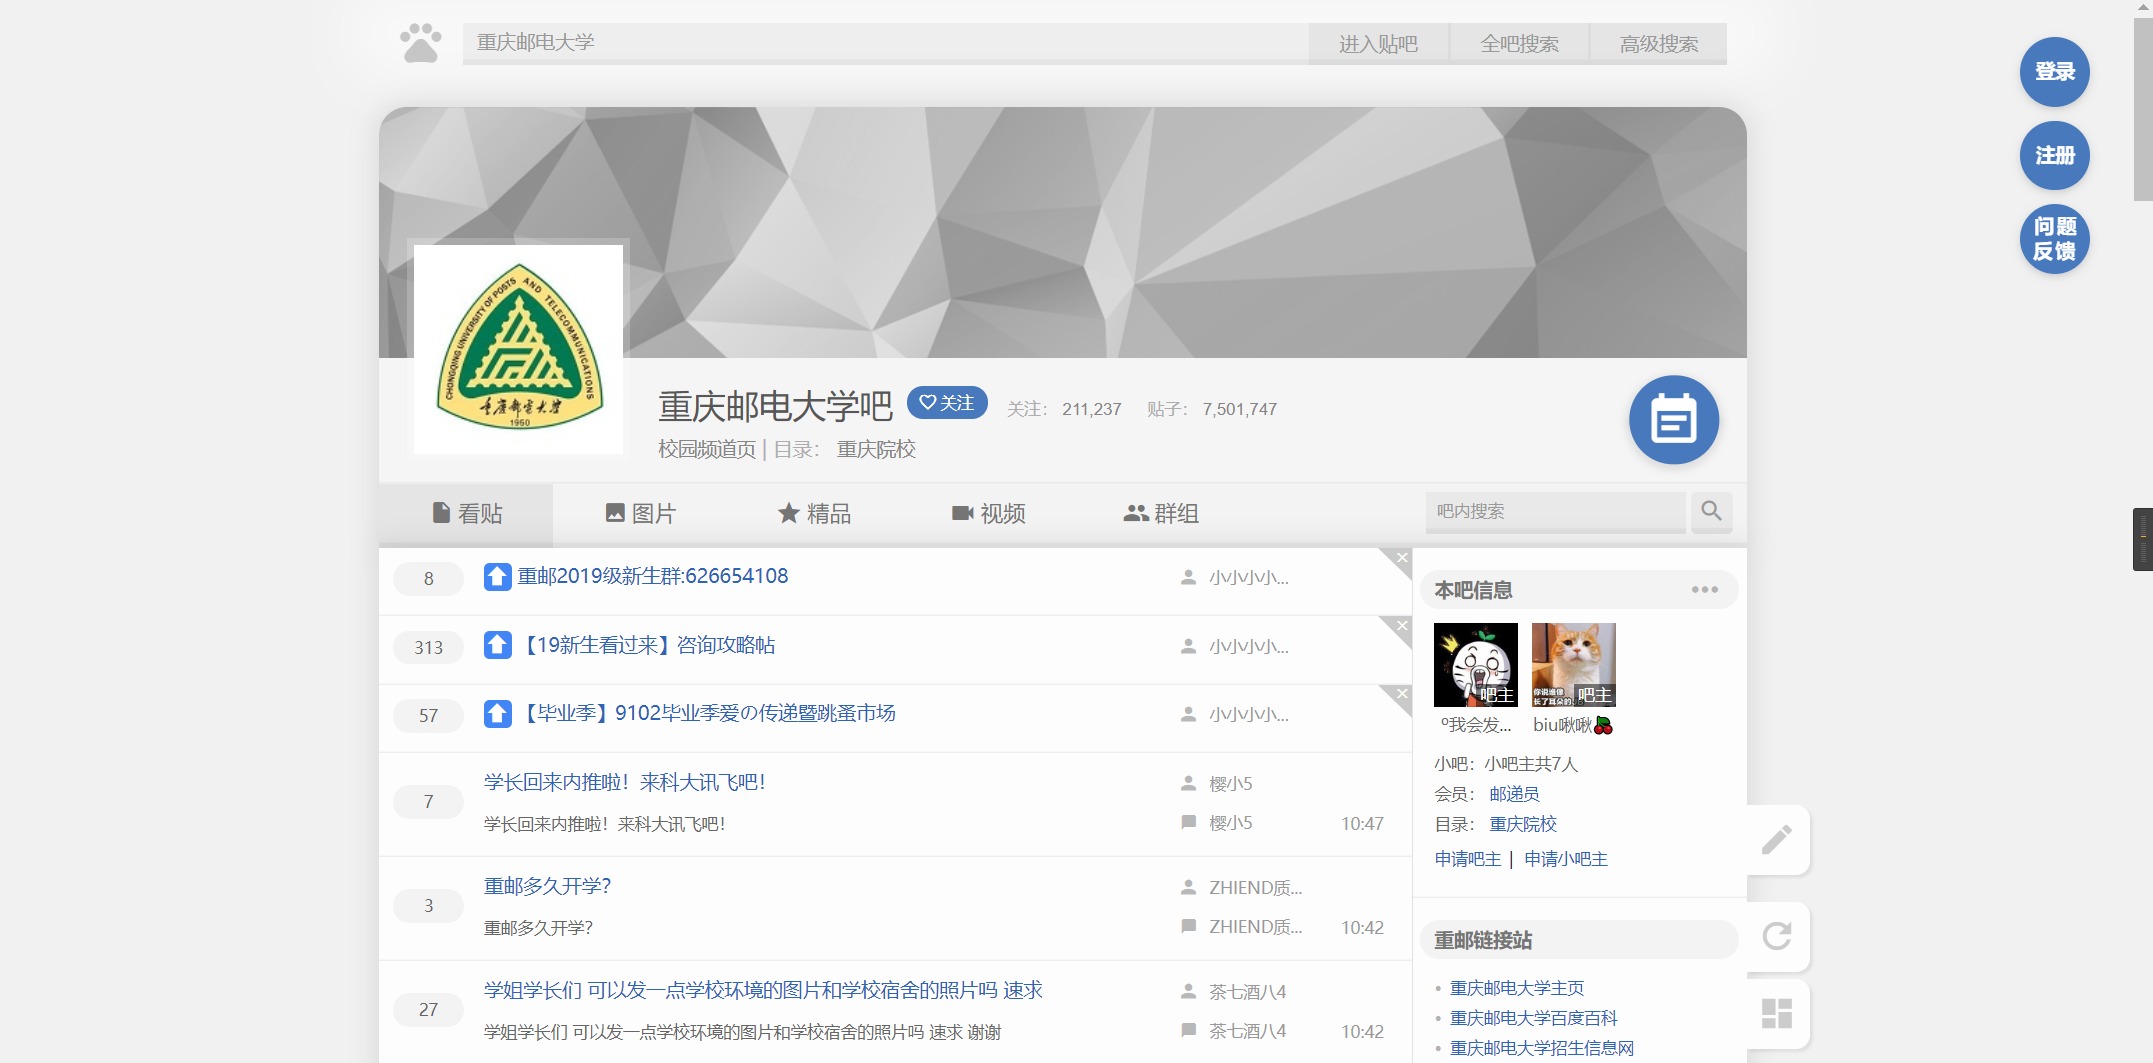Focus the top search field 重庆邮电大学
The image size is (2153, 1063).
click(x=885, y=43)
